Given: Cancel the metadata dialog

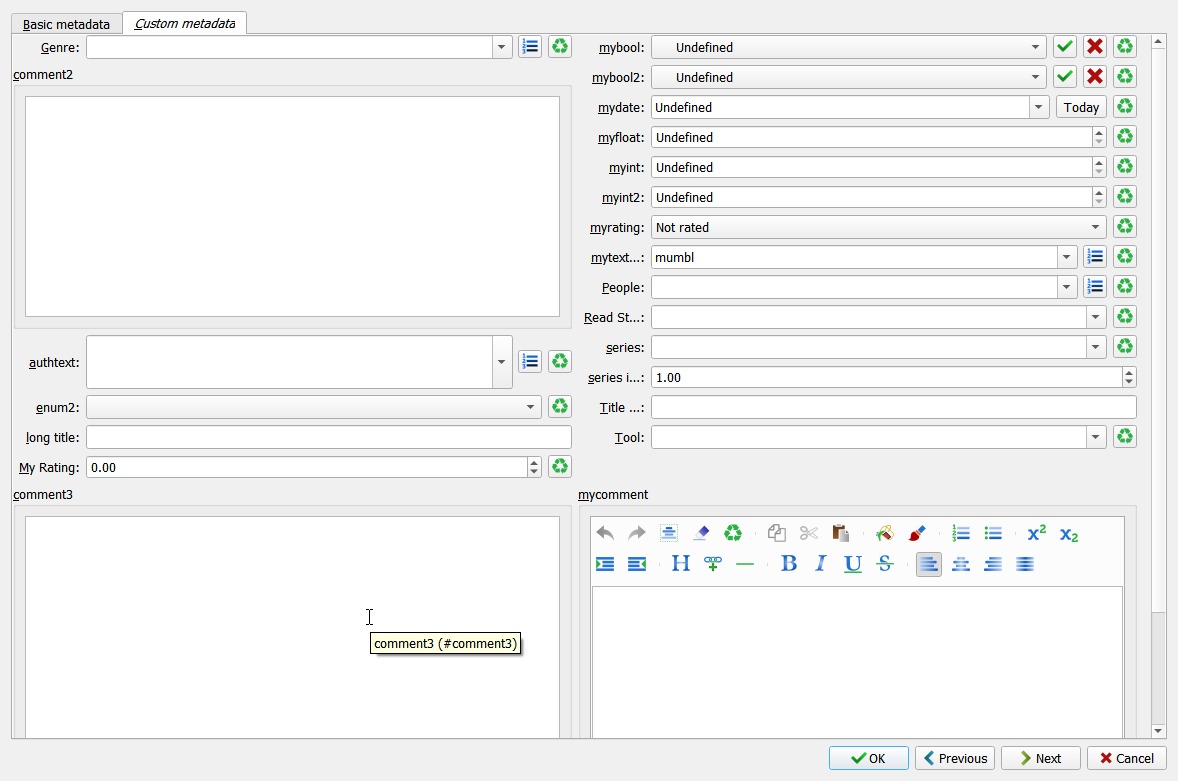Looking at the screenshot, I should 1126,758.
